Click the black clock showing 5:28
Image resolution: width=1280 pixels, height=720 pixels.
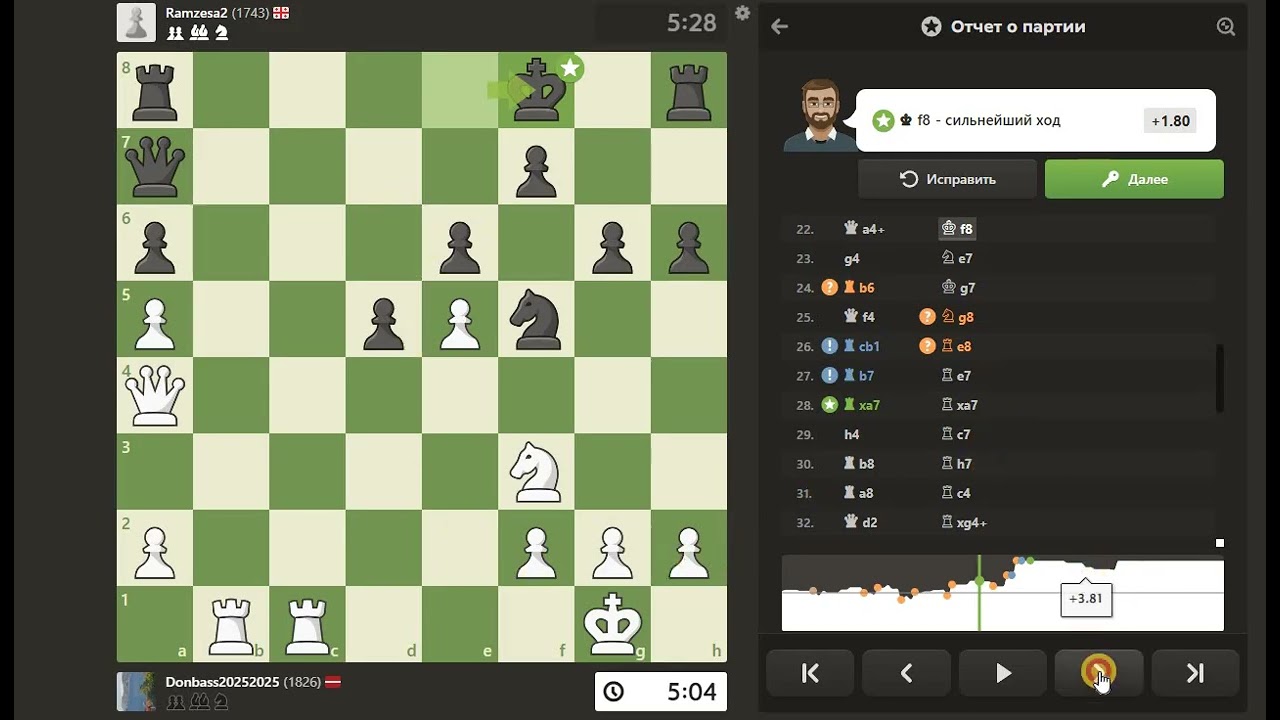click(x=660, y=22)
